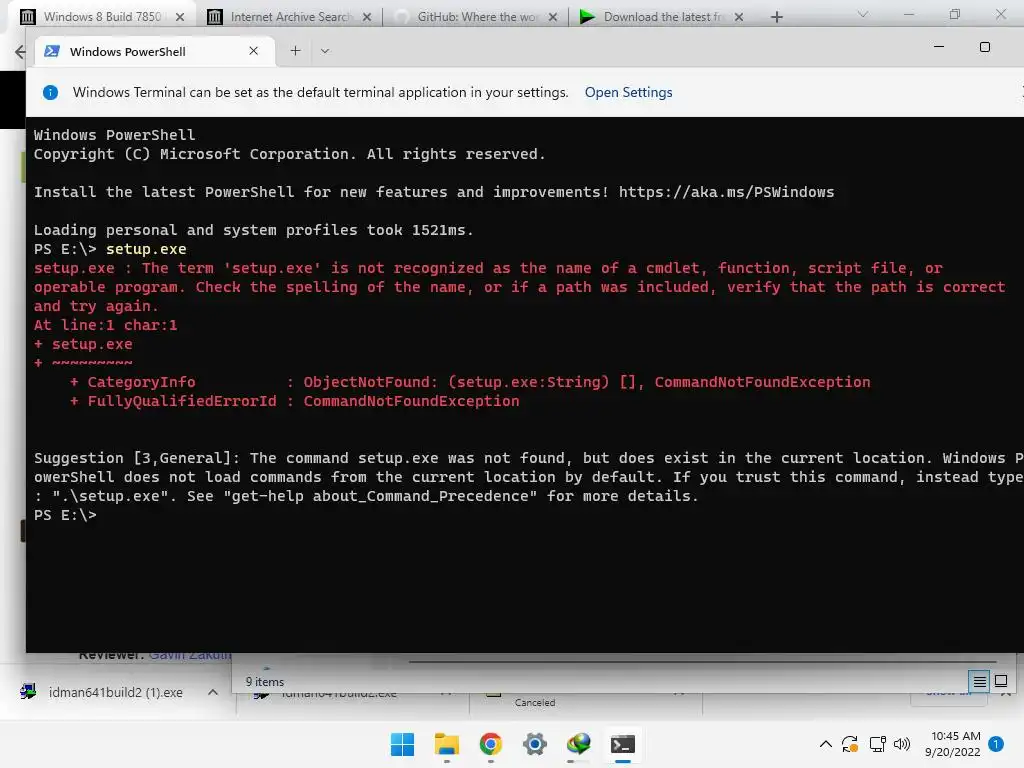Click the 'Suggestion [3,General]' line
1024x768 pixels.
[528, 458]
